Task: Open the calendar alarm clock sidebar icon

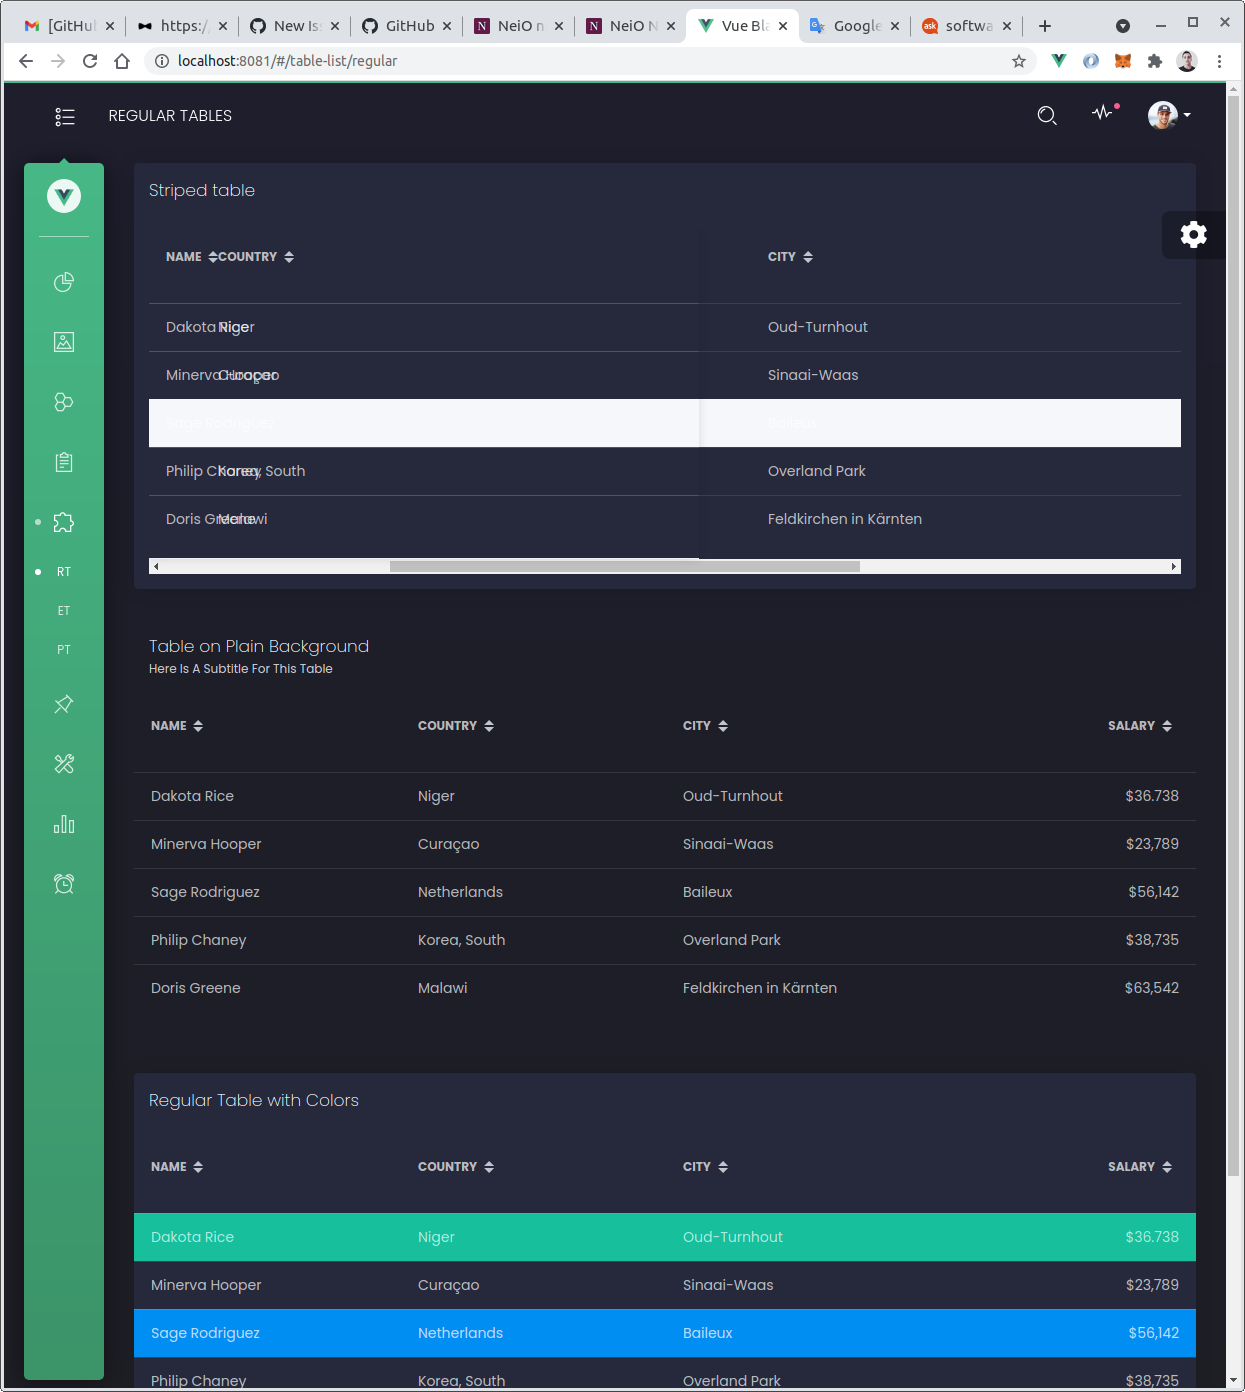Action: pyautogui.click(x=64, y=884)
